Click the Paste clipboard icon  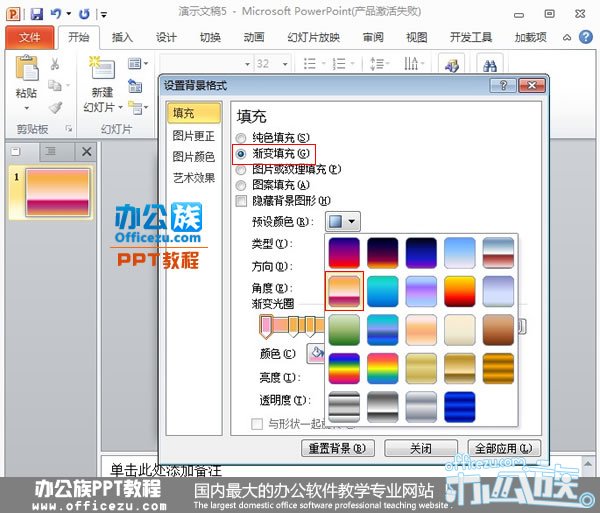[26, 68]
